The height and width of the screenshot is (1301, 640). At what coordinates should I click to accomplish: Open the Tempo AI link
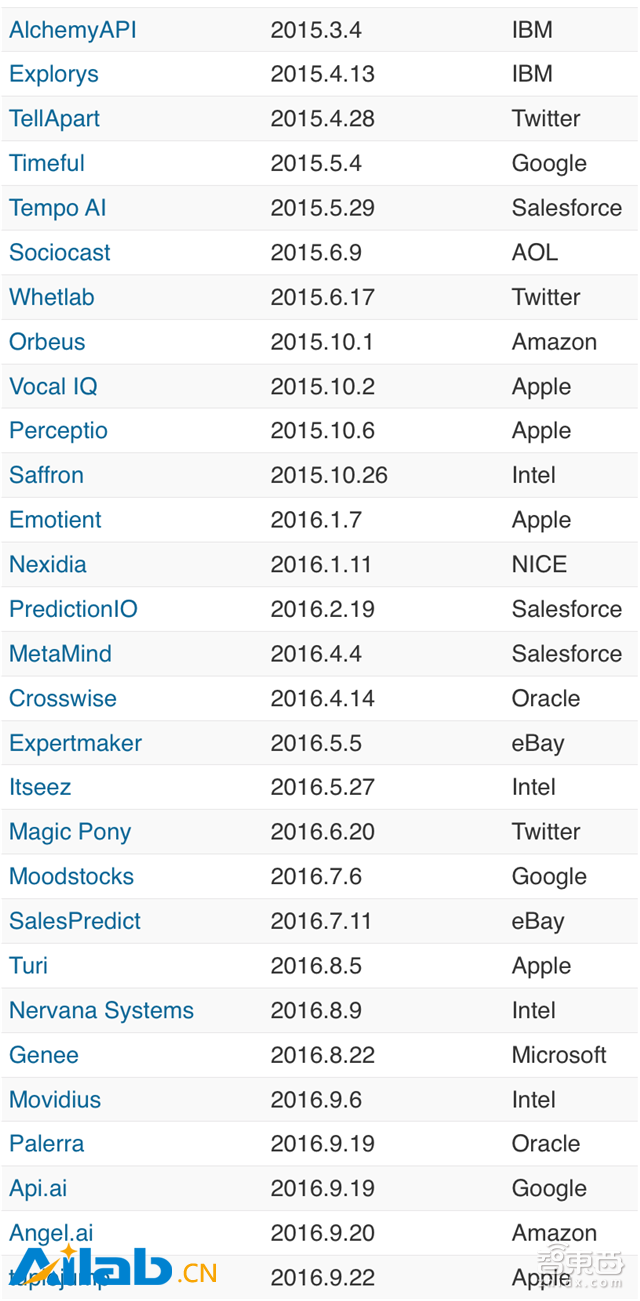pos(58,208)
